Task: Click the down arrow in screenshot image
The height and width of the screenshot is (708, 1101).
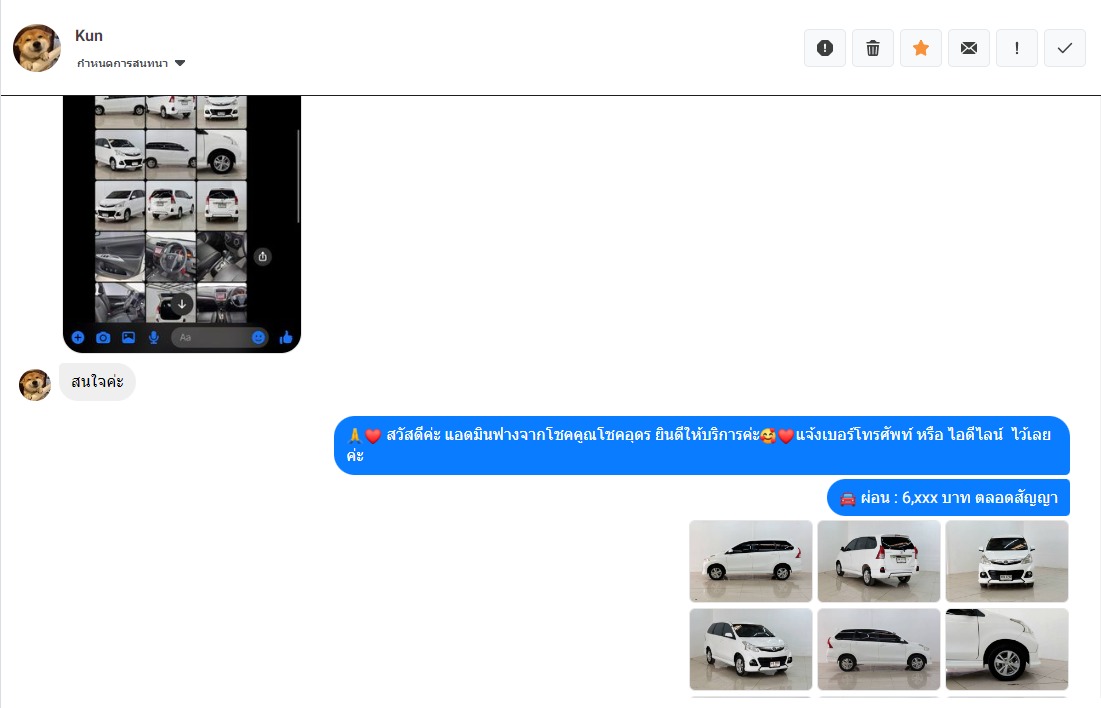Action: 181,304
